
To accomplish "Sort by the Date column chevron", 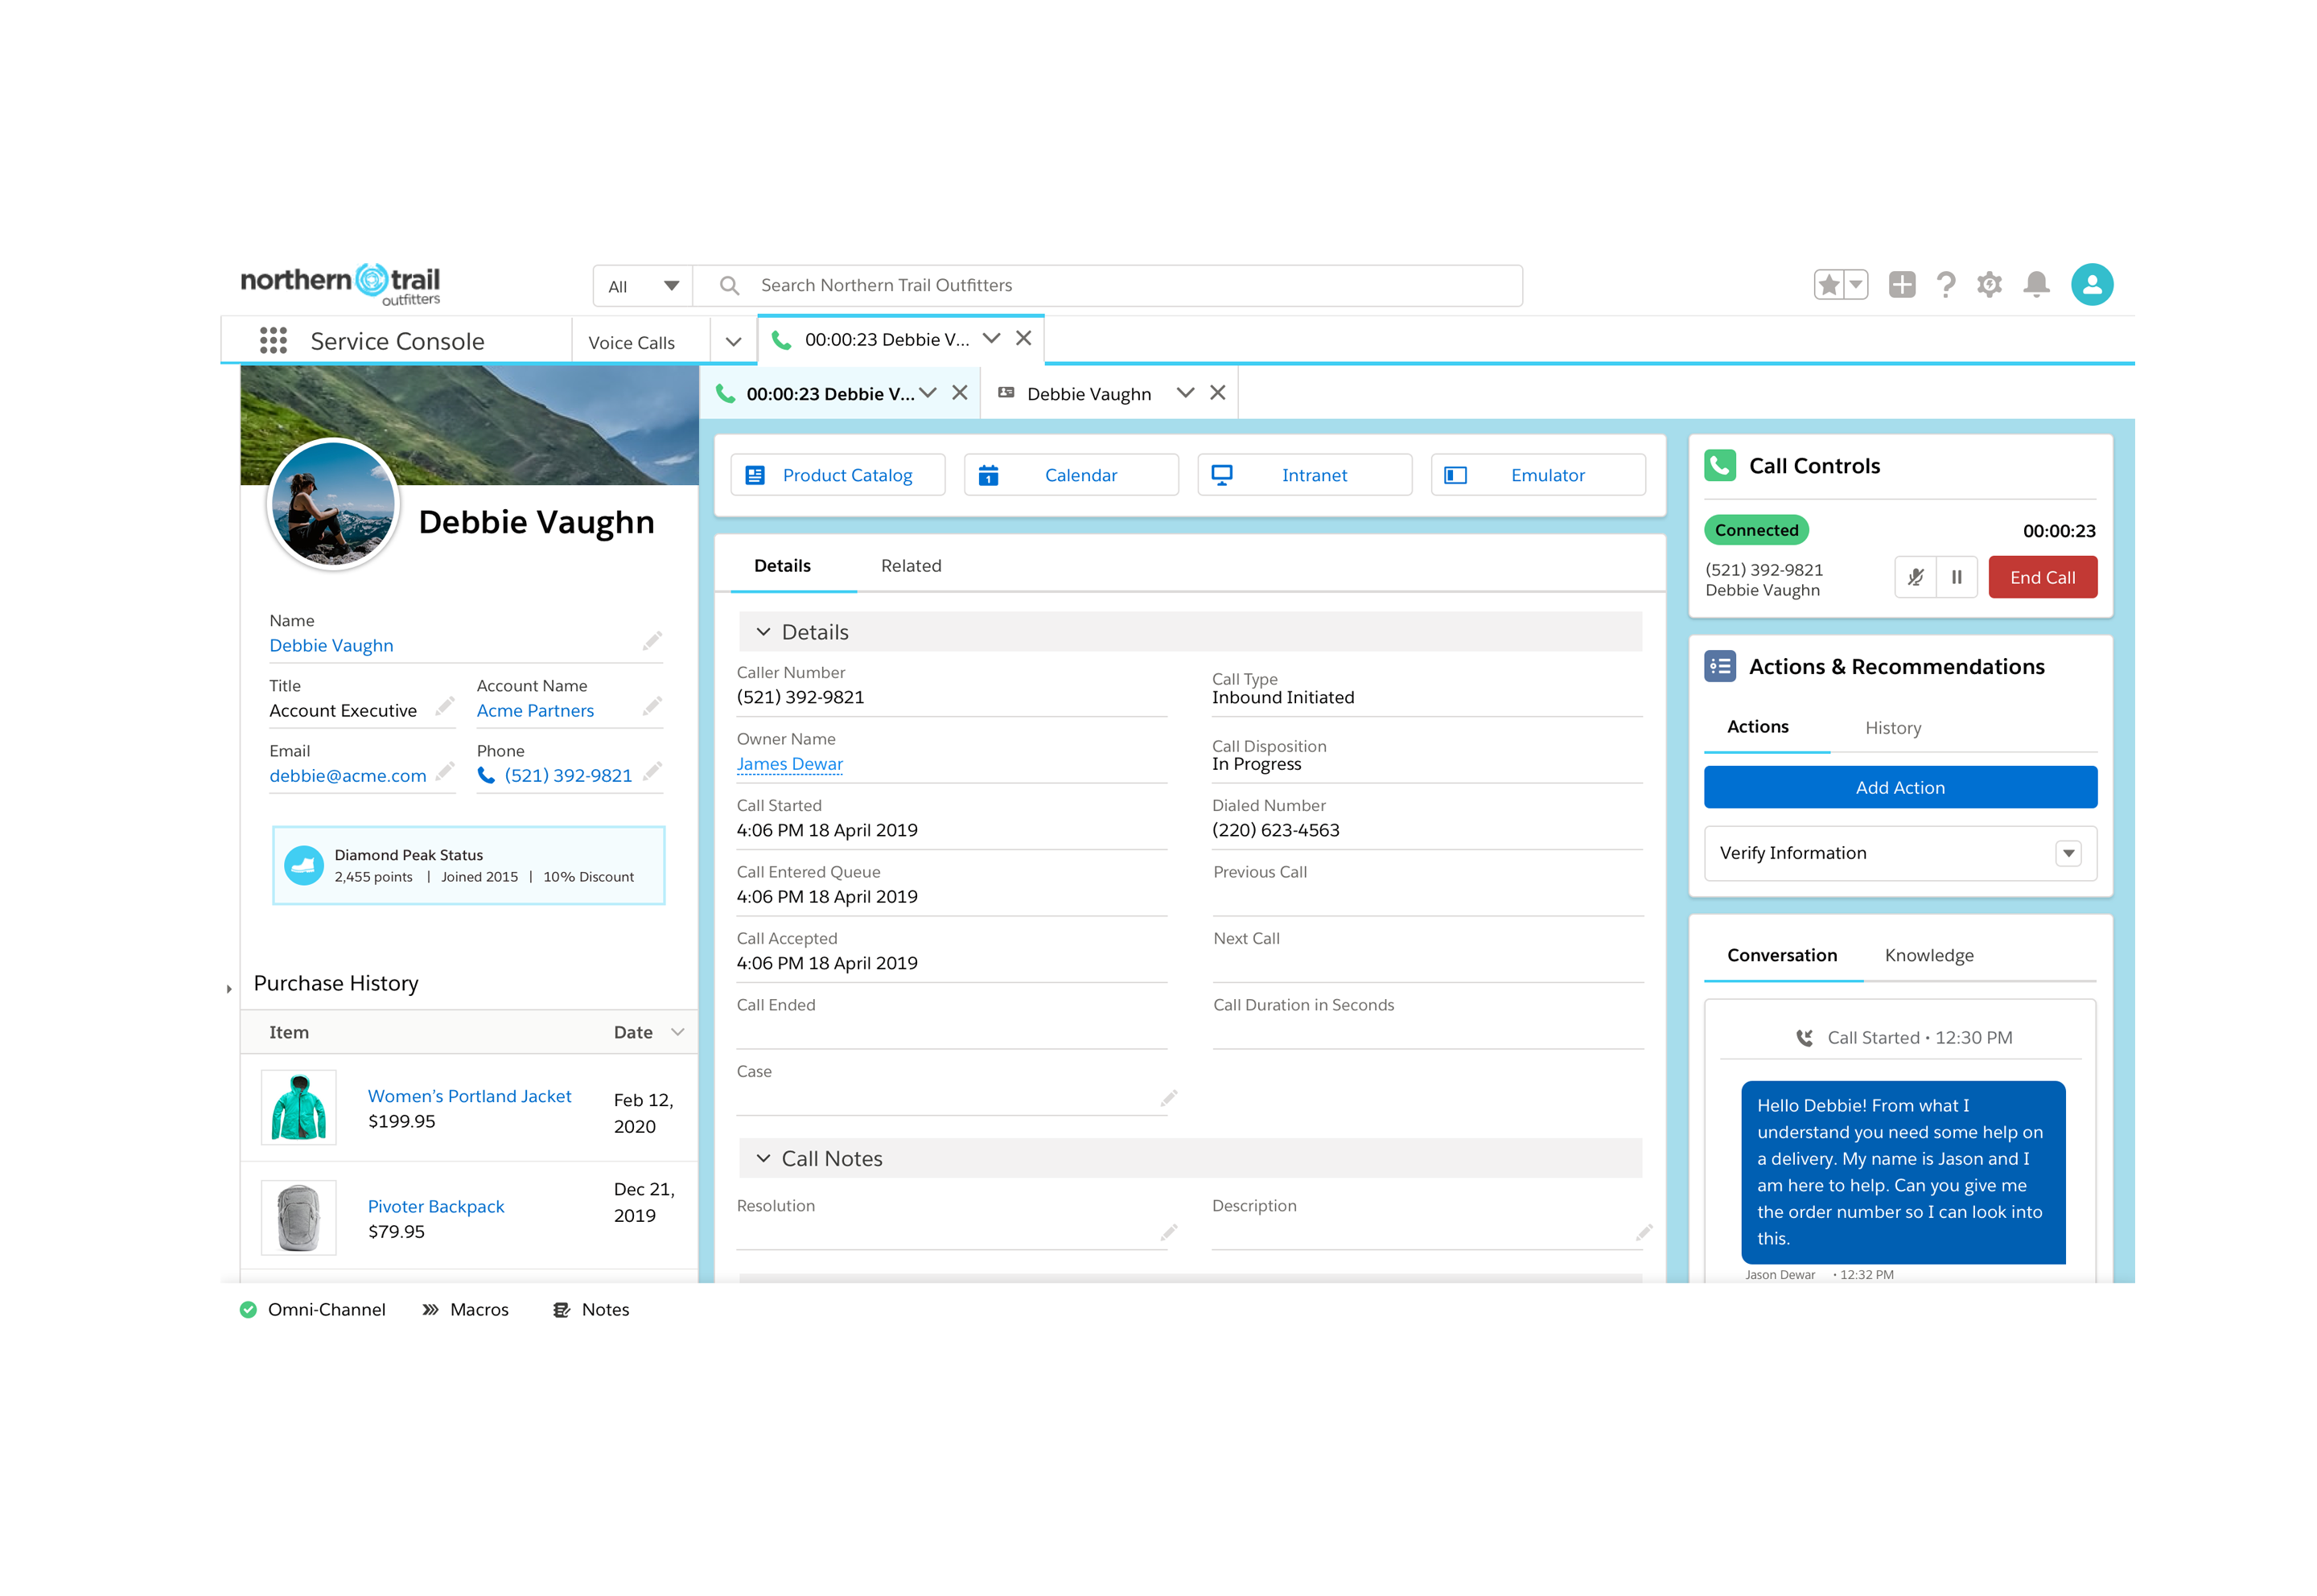I will point(677,1032).
